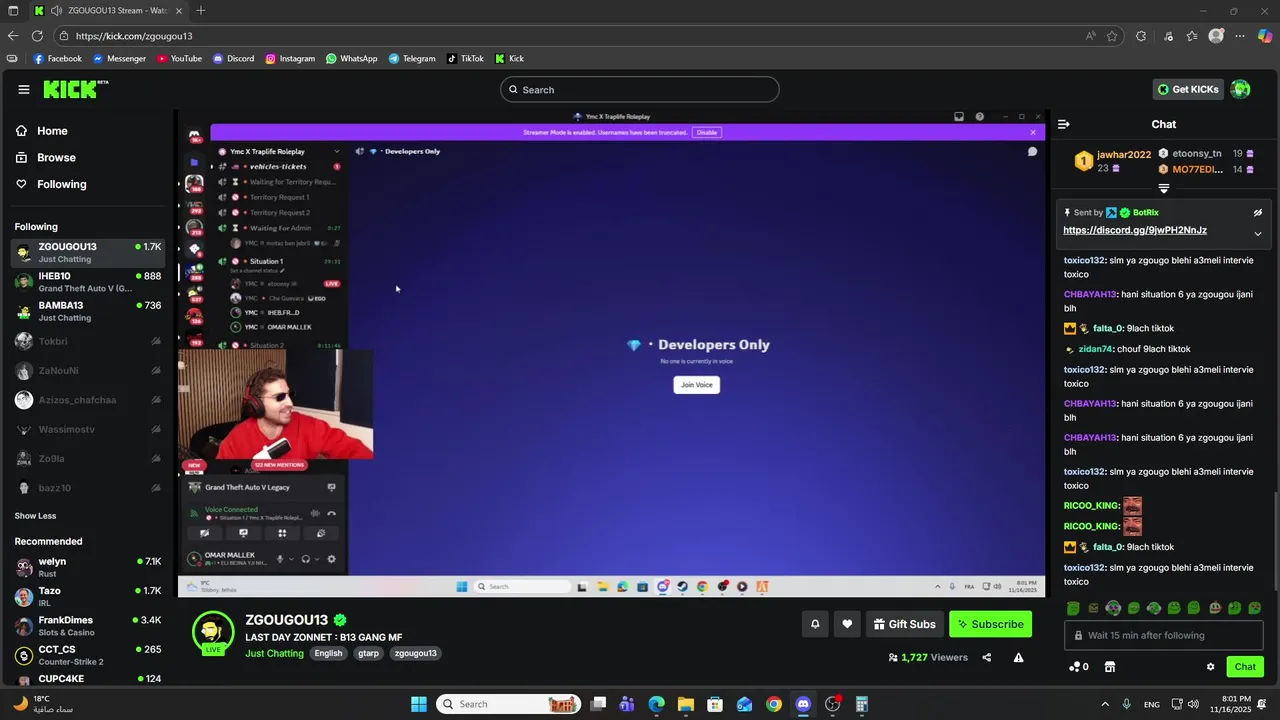Open the pinned discord.gg invite link
The height and width of the screenshot is (720, 1280).
point(1135,230)
